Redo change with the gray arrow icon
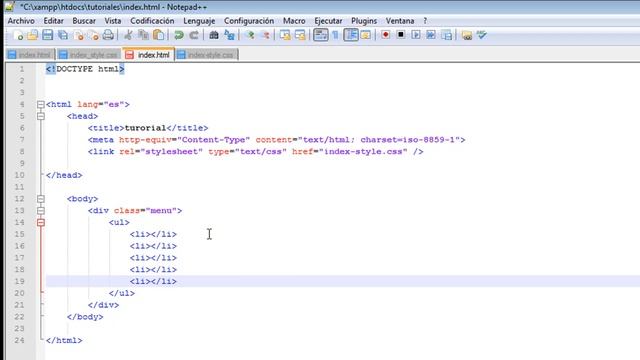The height and width of the screenshot is (360, 640). click(194, 36)
